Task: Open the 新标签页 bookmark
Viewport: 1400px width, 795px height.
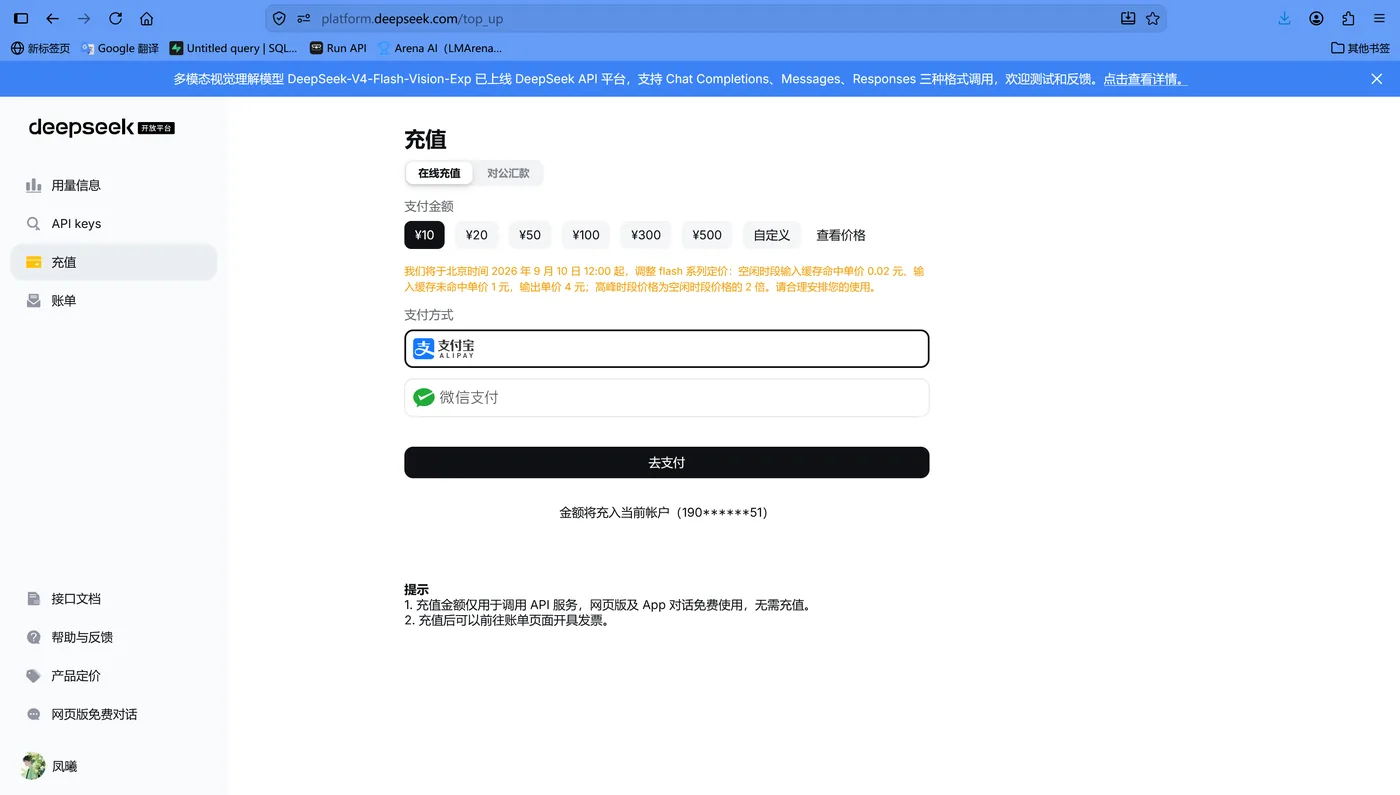Action: coord(41,48)
